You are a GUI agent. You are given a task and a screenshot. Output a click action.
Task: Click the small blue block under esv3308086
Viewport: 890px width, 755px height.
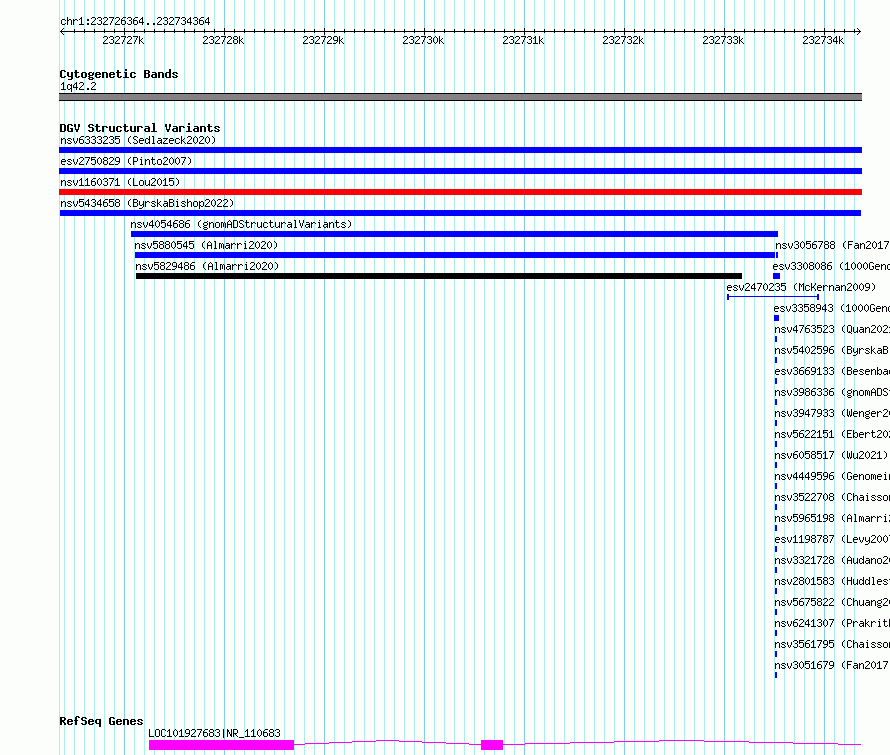pos(776,276)
